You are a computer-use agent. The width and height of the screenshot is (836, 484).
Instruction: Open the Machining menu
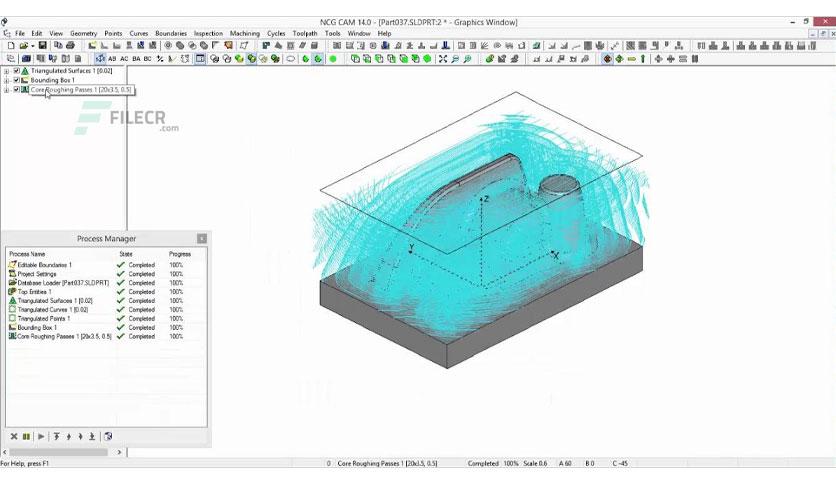[x=245, y=33]
